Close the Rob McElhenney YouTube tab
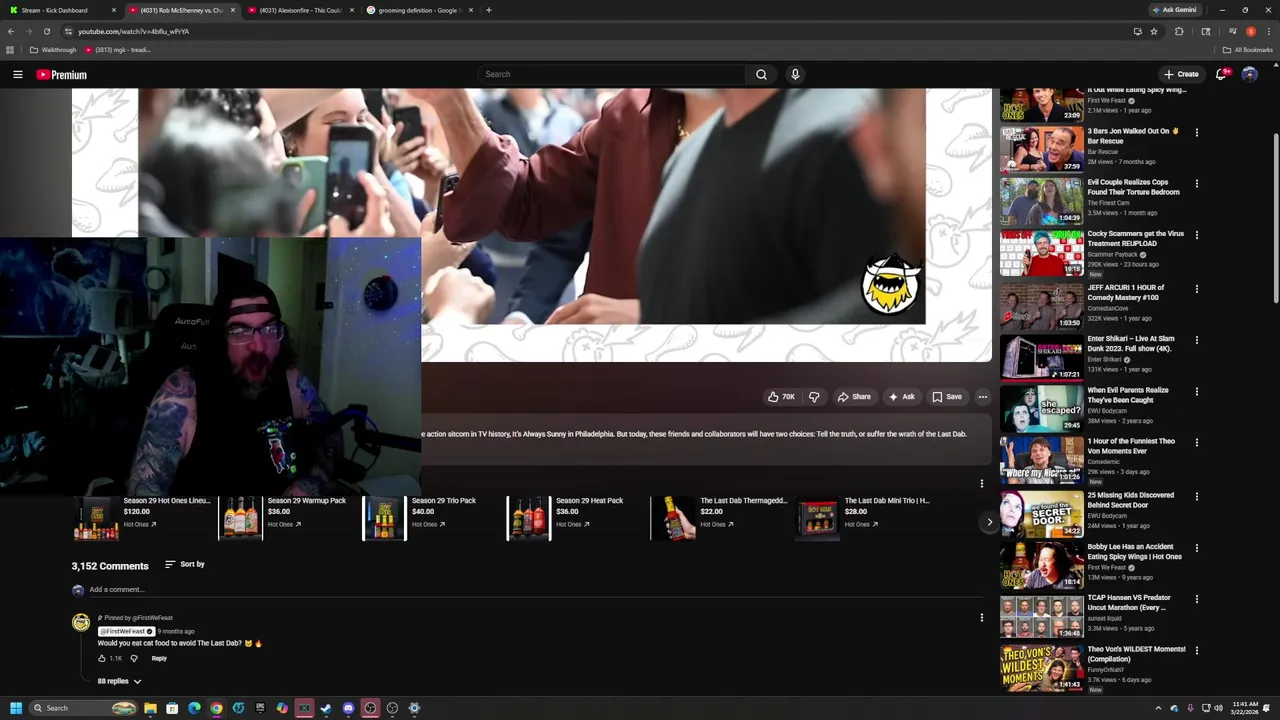The height and width of the screenshot is (720, 1280). pyautogui.click(x=233, y=10)
